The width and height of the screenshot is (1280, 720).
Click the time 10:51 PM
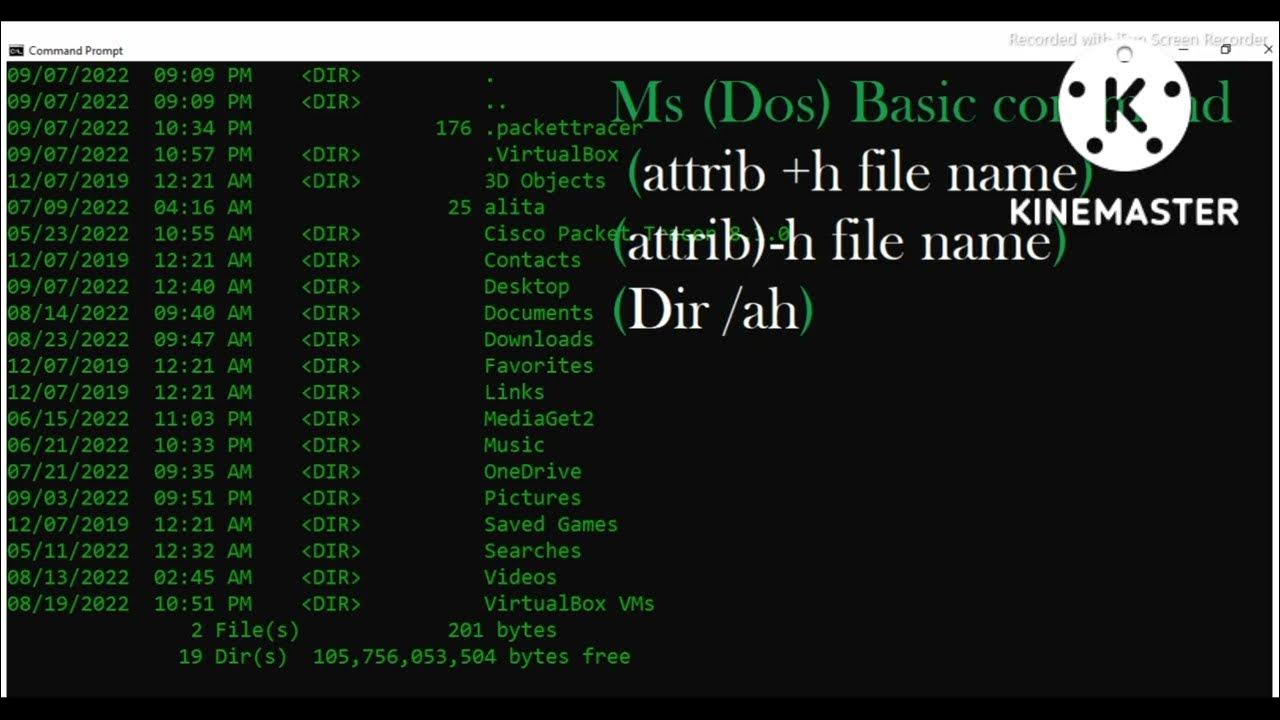pos(203,604)
